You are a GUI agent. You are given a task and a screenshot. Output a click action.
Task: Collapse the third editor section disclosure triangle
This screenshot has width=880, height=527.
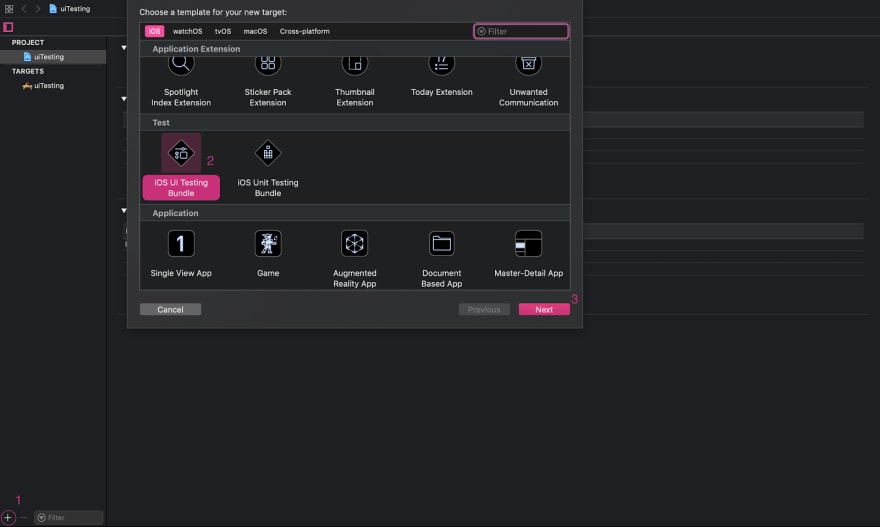pos(124,210)
